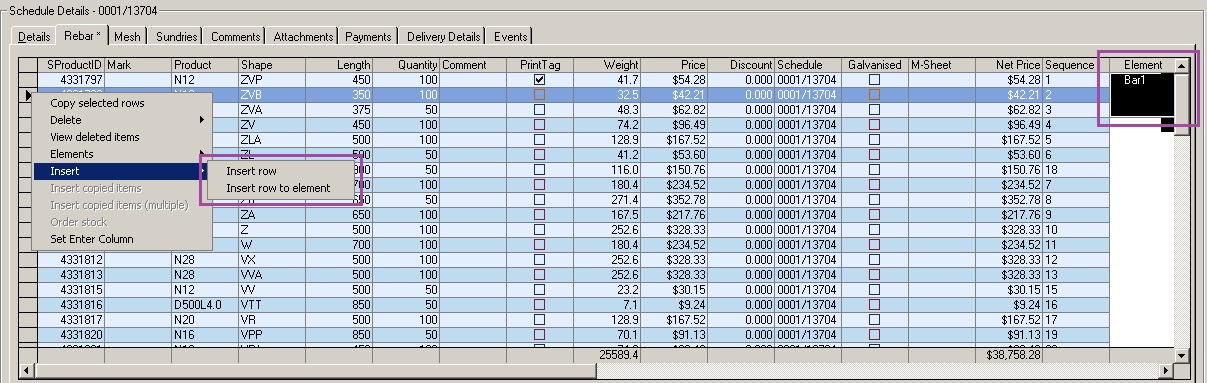Viewport: 1207px width, 383px height.
Task: Switch to the Comments tab
Action: 235,37
